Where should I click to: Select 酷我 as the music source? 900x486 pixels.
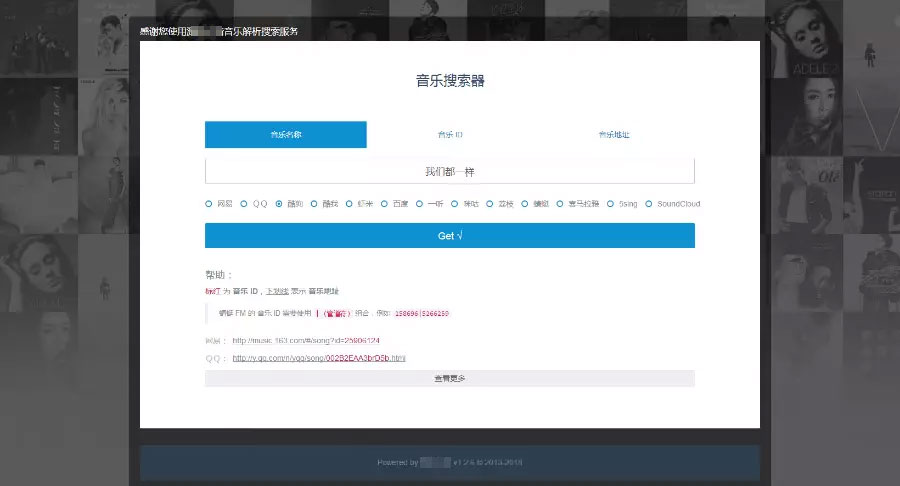tap(314, 203)
